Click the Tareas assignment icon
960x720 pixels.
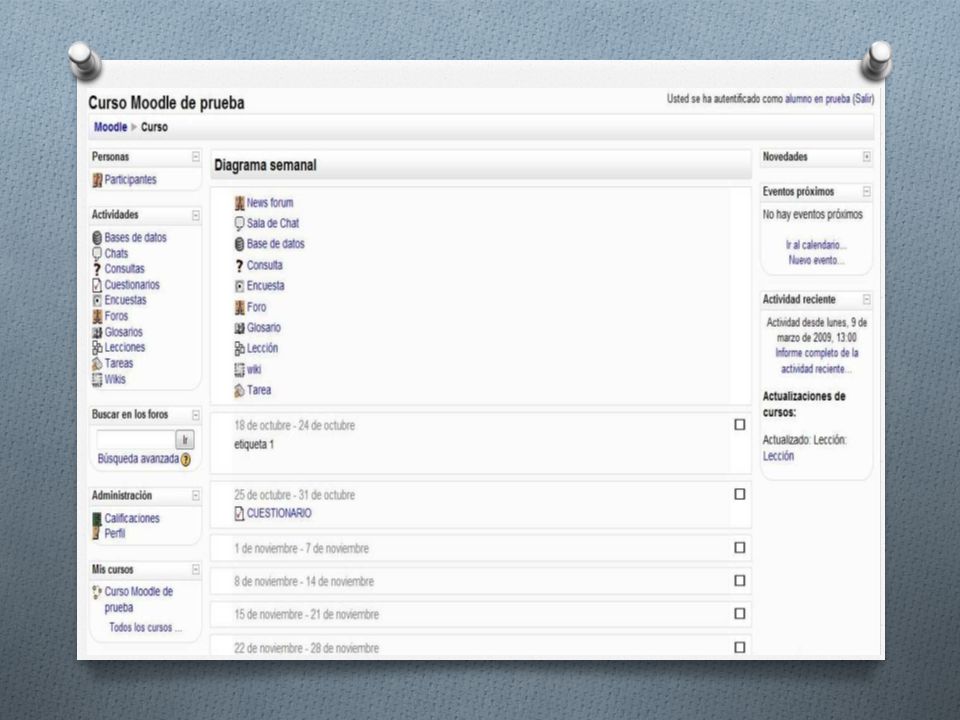coord(97,364)
